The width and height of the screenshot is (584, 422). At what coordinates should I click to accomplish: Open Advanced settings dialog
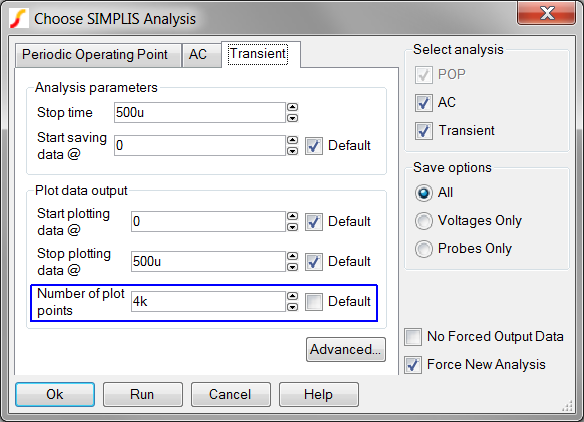coord(346,349)
